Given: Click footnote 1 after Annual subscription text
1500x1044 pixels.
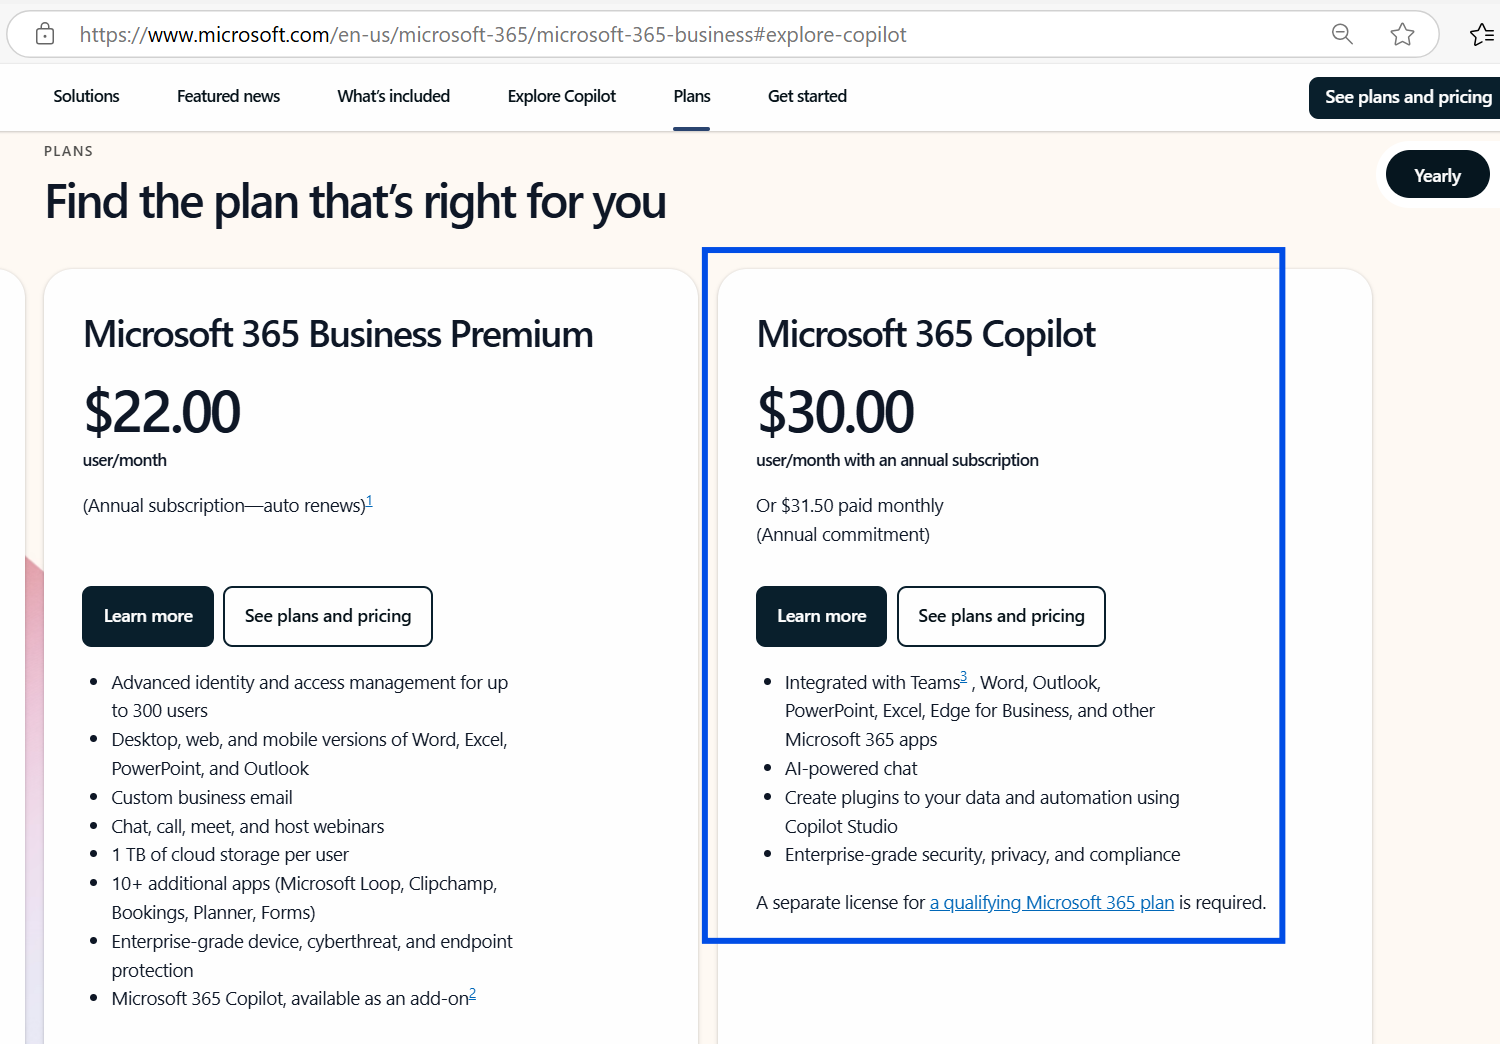Looking at the screenshot, I should tap(369, 501).
